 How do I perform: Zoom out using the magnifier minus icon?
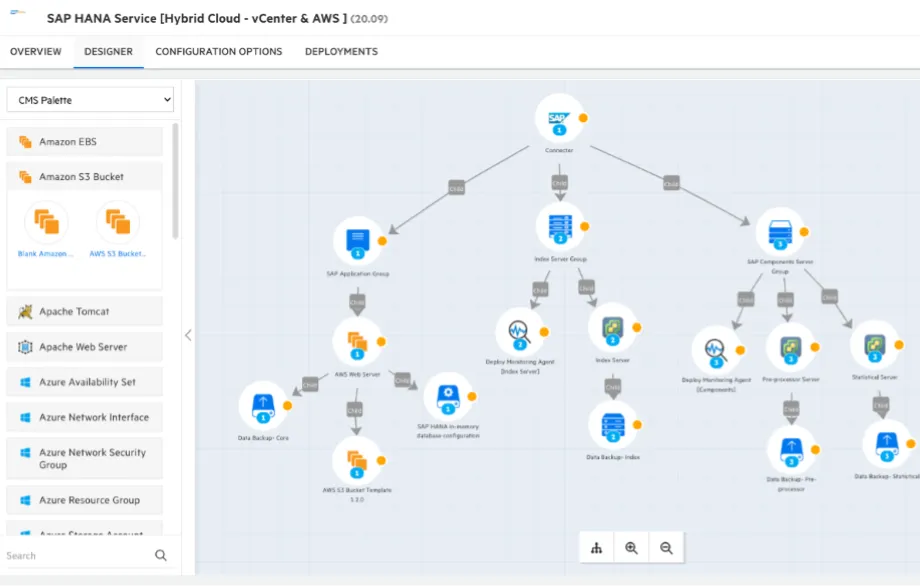click(666, 547)
